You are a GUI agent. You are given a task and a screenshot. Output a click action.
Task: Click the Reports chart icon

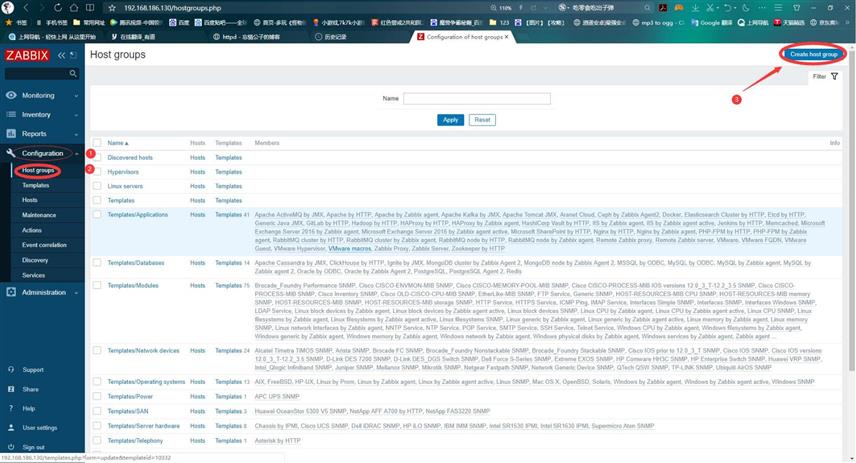11,134
